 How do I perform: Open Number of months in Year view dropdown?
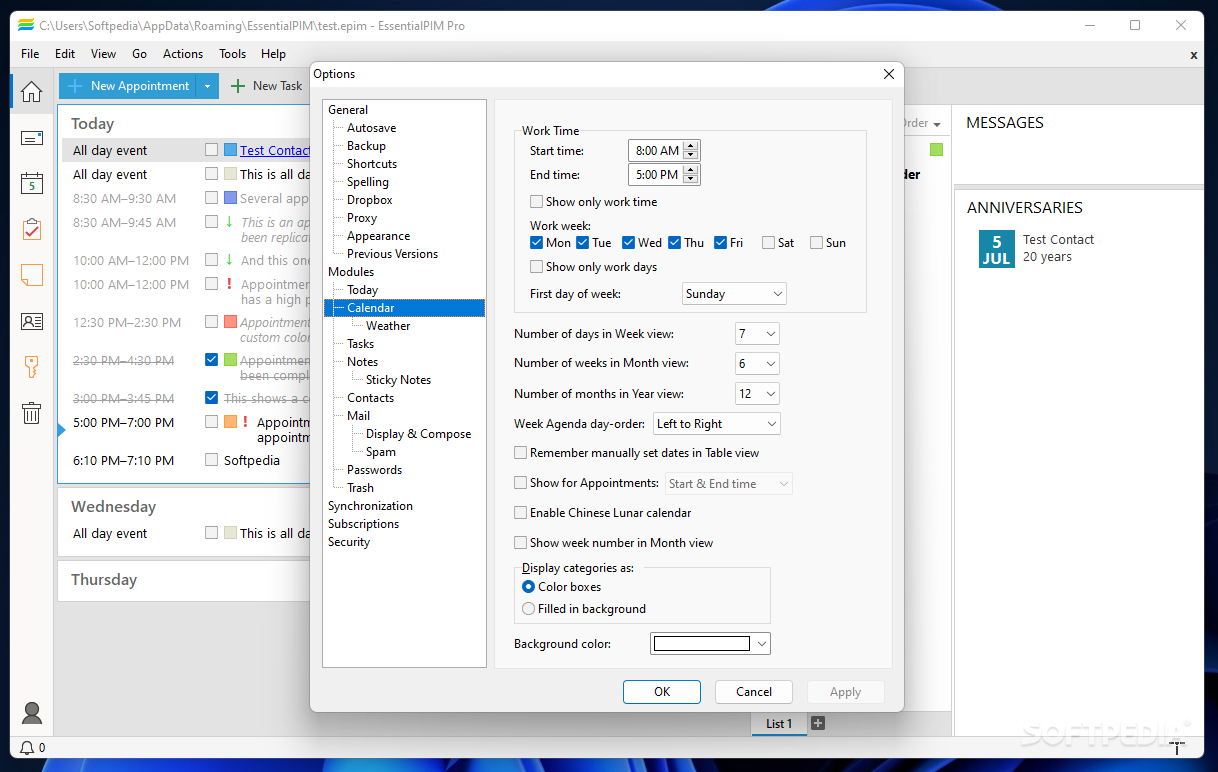[x=757, y=394]
